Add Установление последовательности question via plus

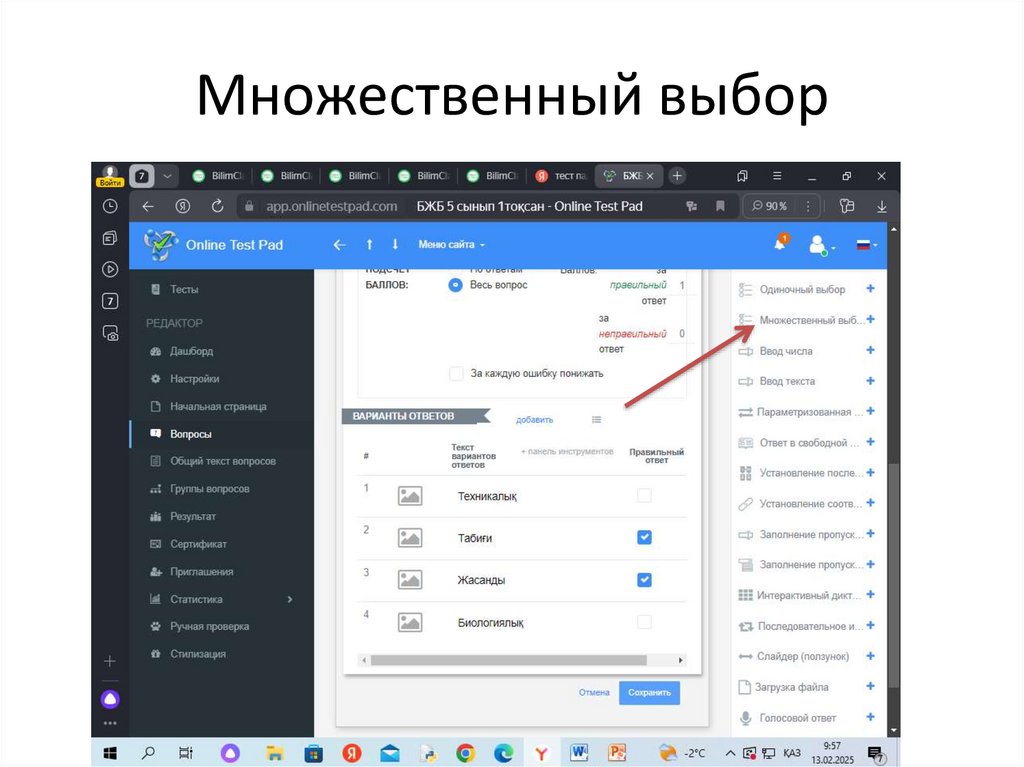coord(870,472)
